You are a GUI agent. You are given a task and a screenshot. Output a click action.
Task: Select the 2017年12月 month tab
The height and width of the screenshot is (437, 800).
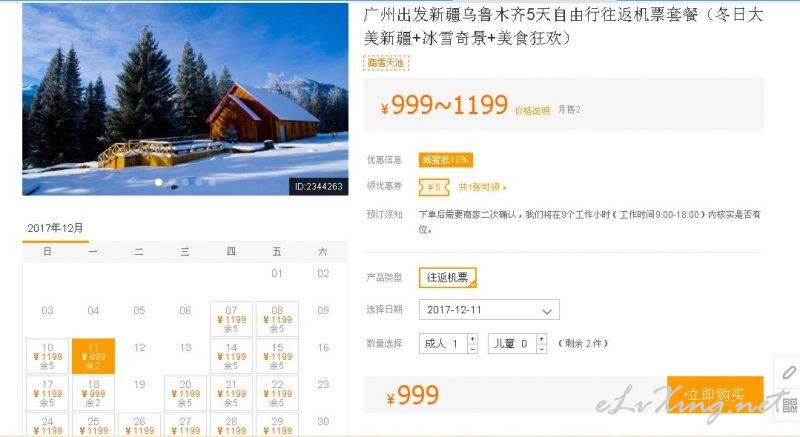(56, 228)
